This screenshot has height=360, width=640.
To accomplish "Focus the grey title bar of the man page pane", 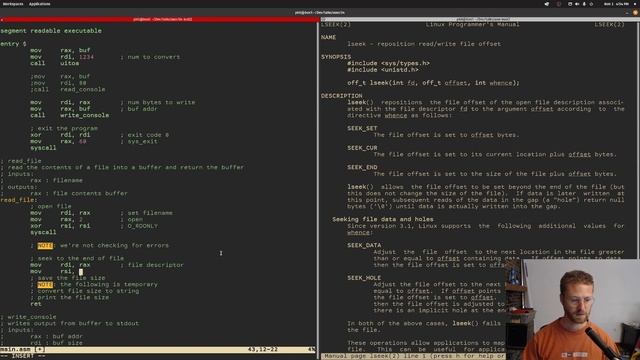I will (480, 19).
